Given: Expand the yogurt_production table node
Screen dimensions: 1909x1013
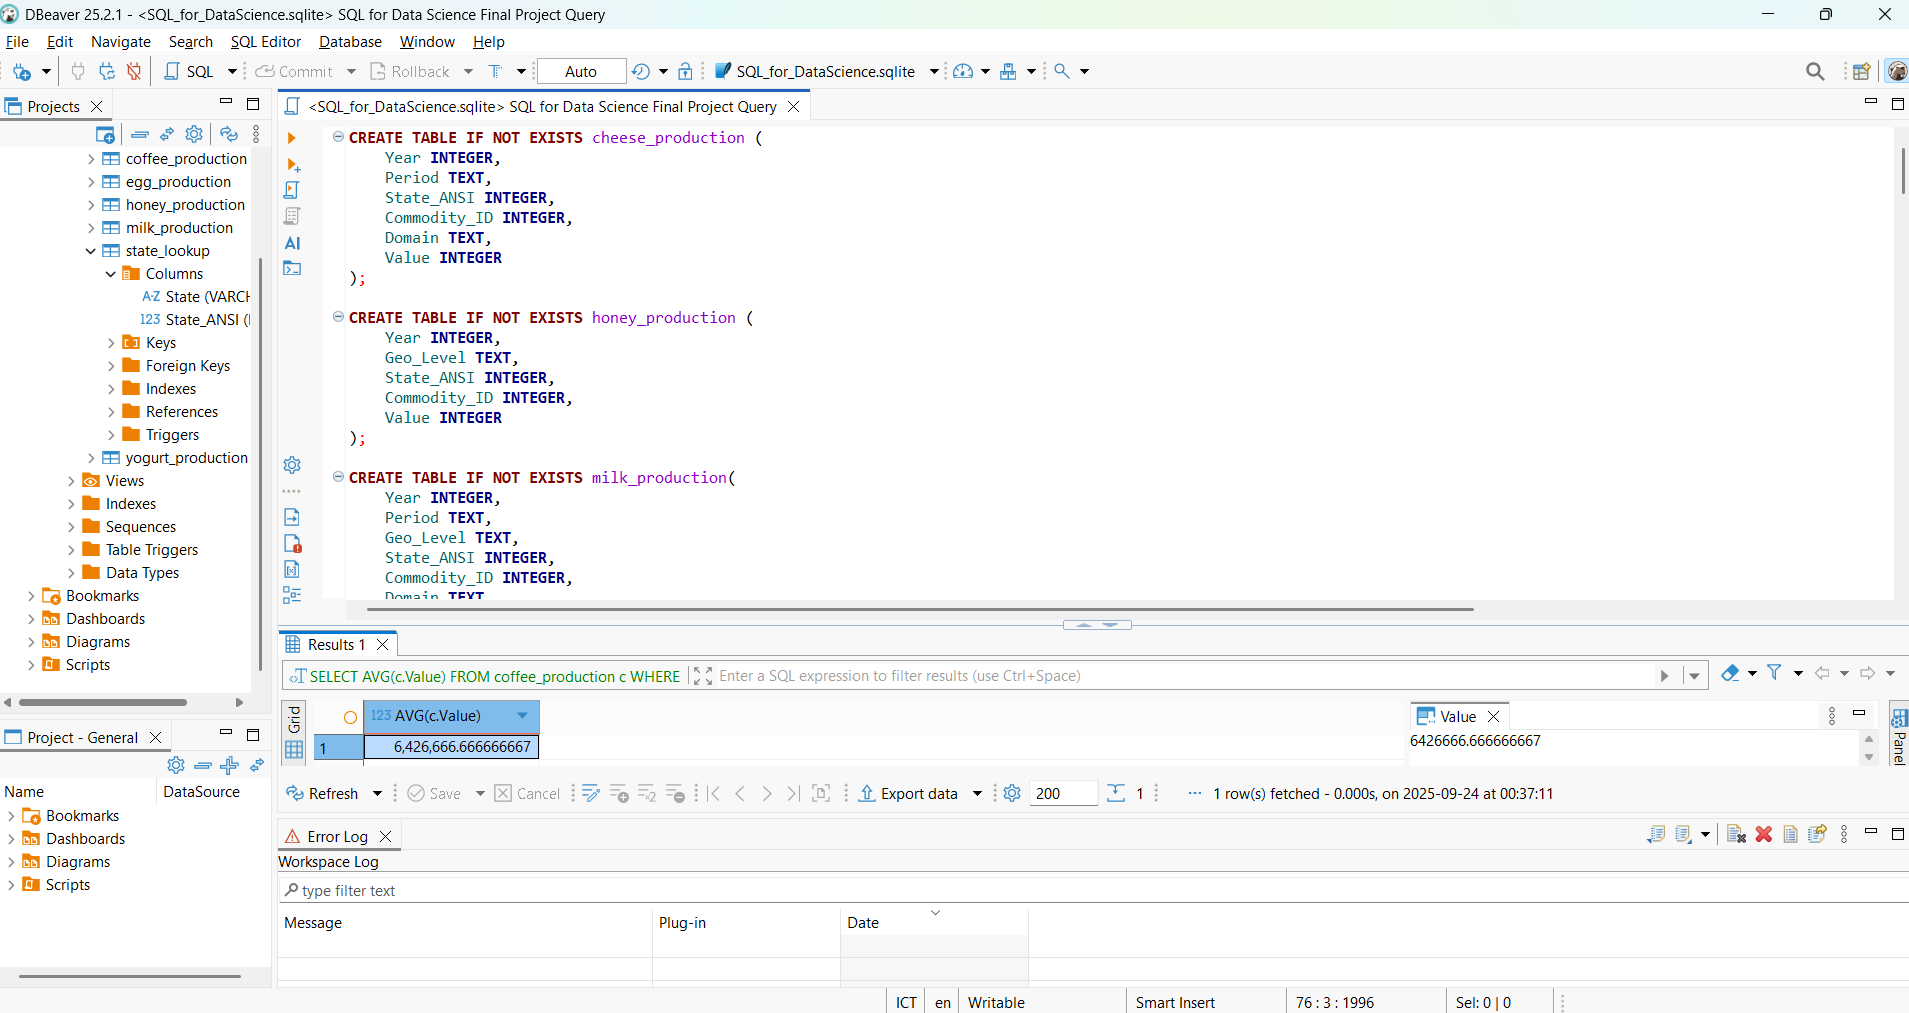Looking at the screenshot, I should pos(91,458).
